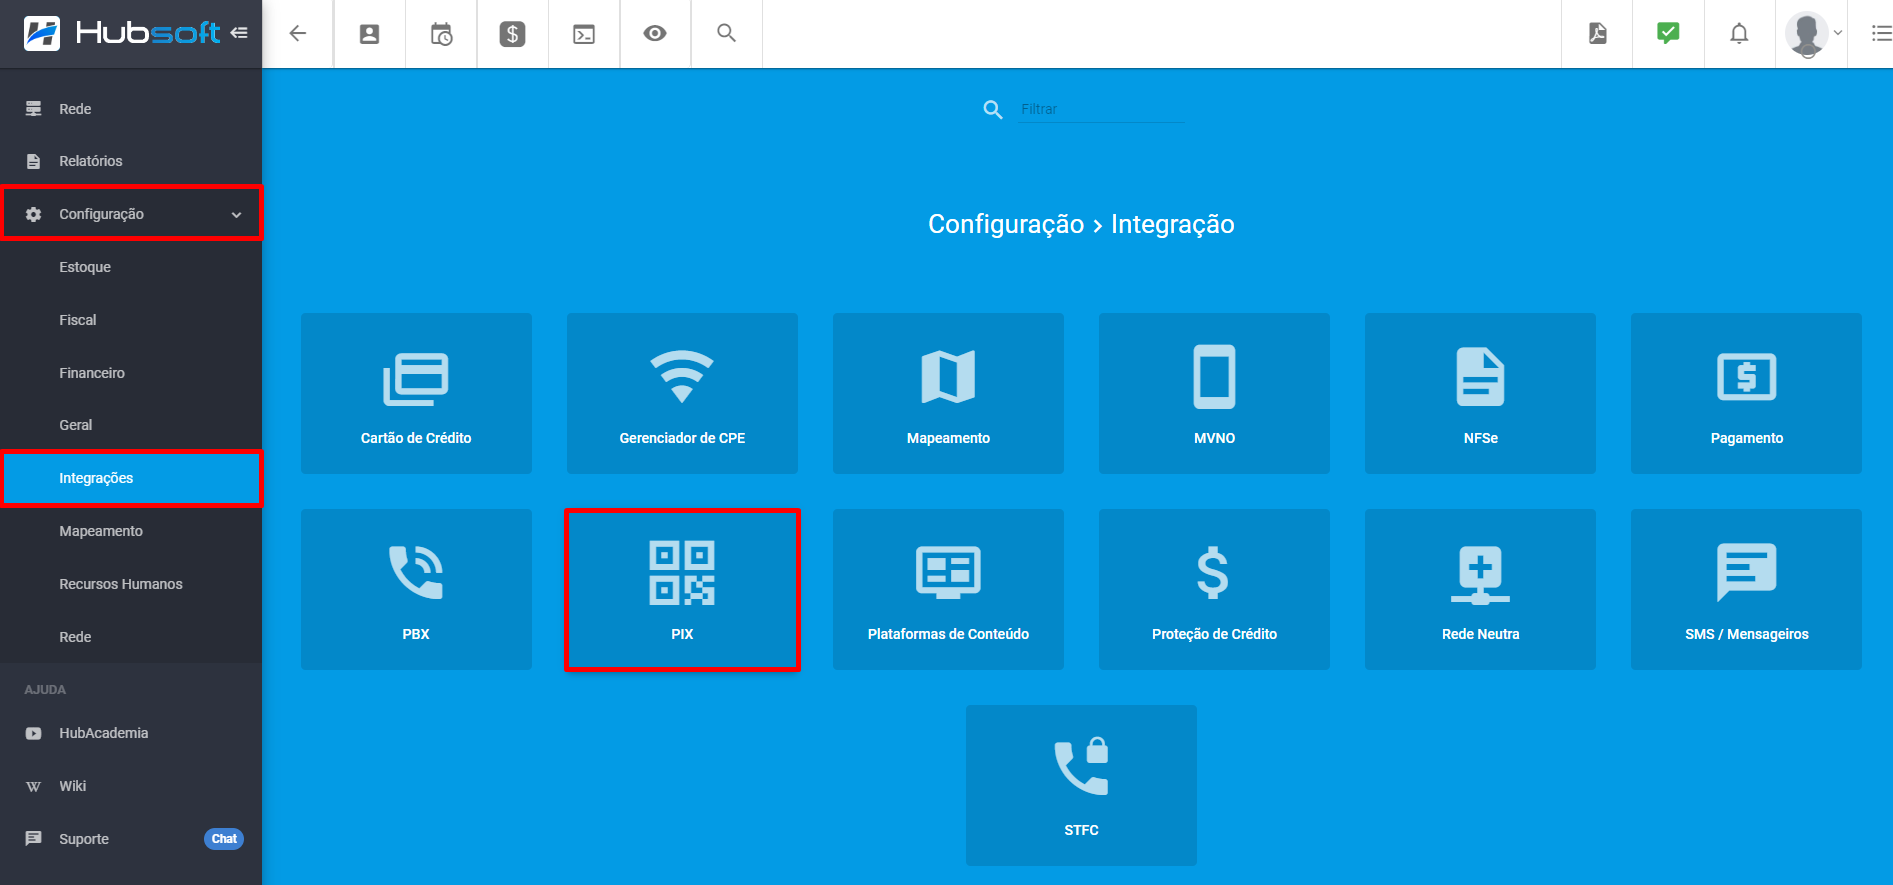Open the SMS / Mensageiros tile
1893x885 pixels.
coord(1746,589)
